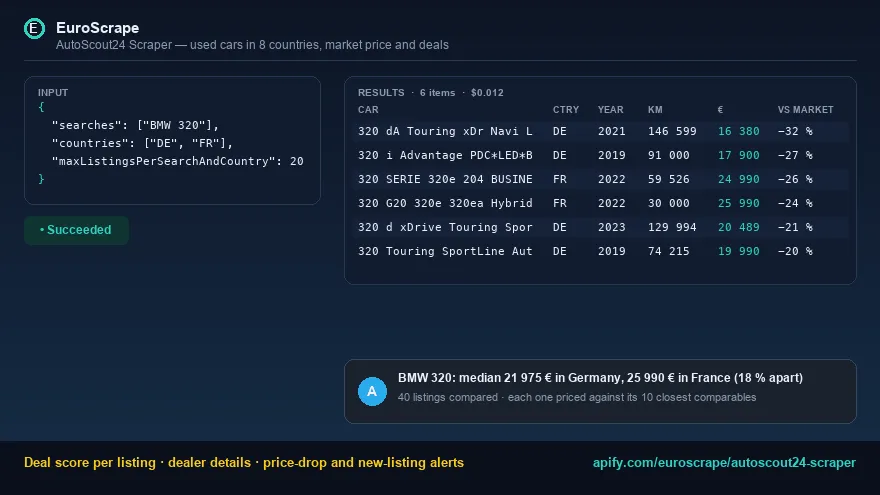Viewport: 880px width, 495px height.
Task: Click the price 17 900
Action: click(739, 155)
